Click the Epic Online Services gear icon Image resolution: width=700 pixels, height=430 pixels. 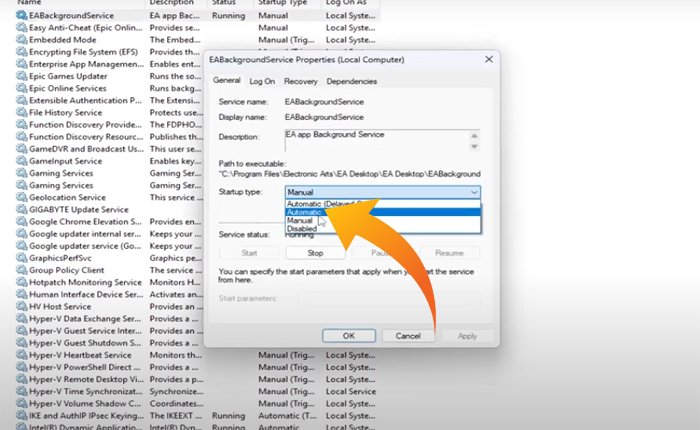[21, 88]
